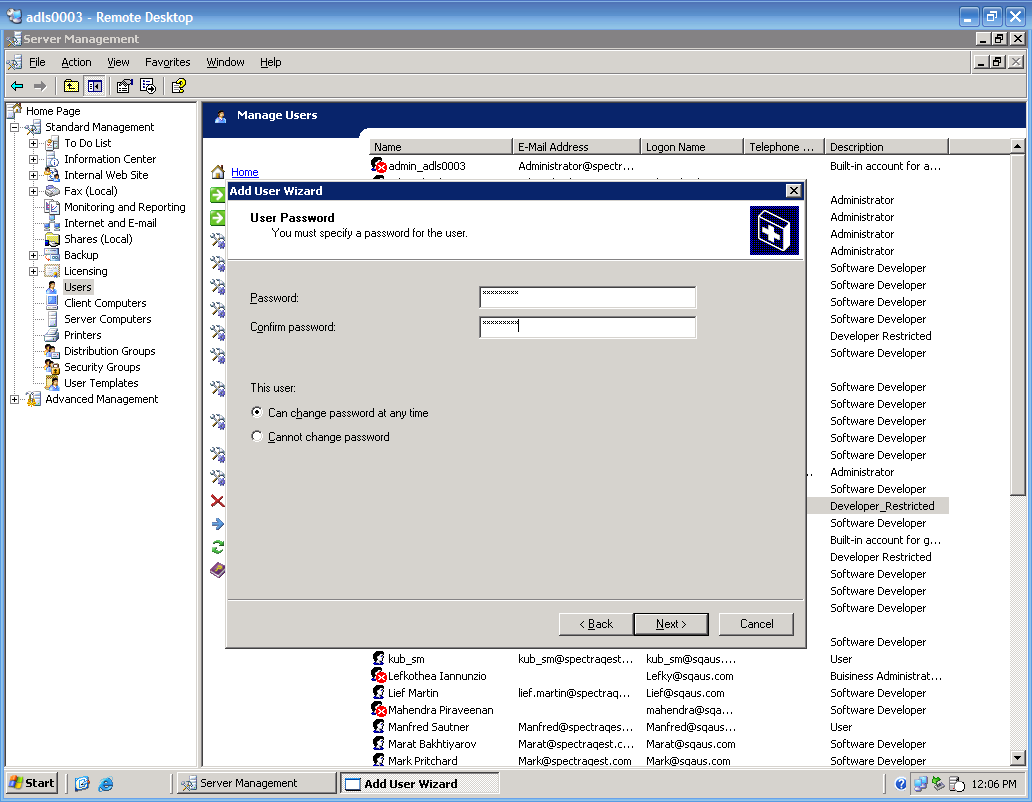Select Can change password at any time
Image resolution: width=1032 pixels, height=802 pixels.
coord(257,412)
